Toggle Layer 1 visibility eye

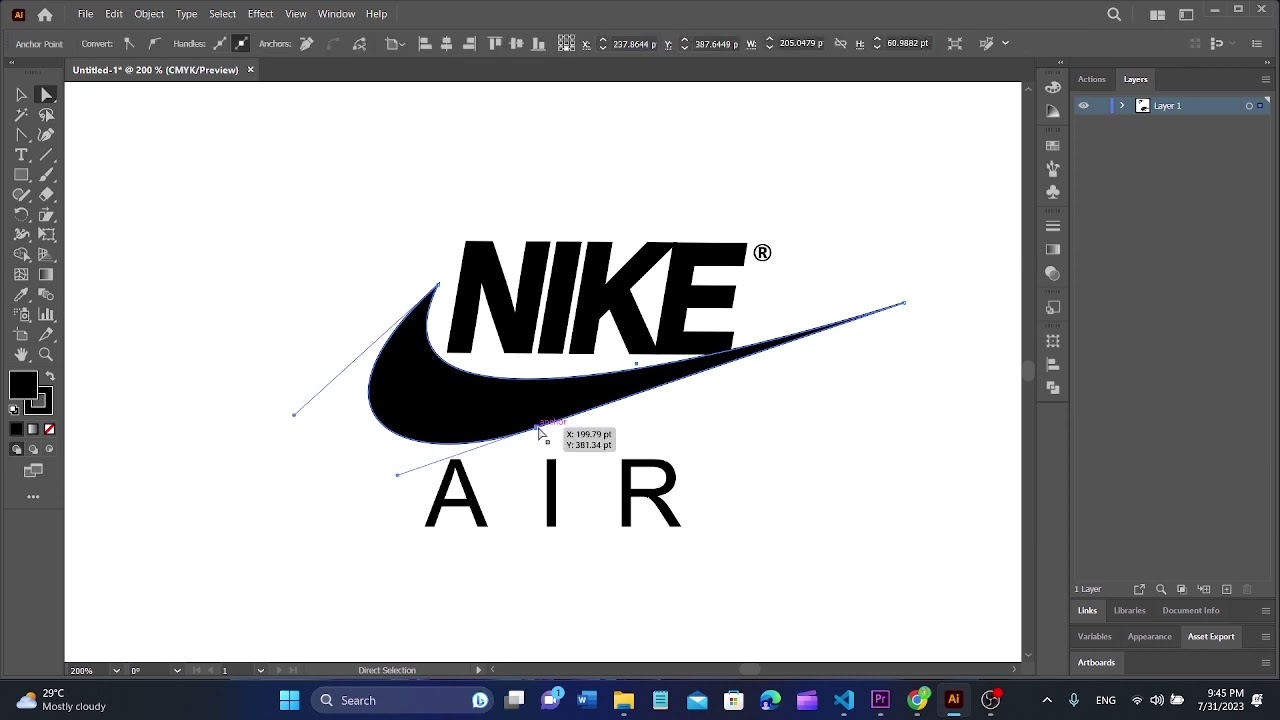(1083, 105)
